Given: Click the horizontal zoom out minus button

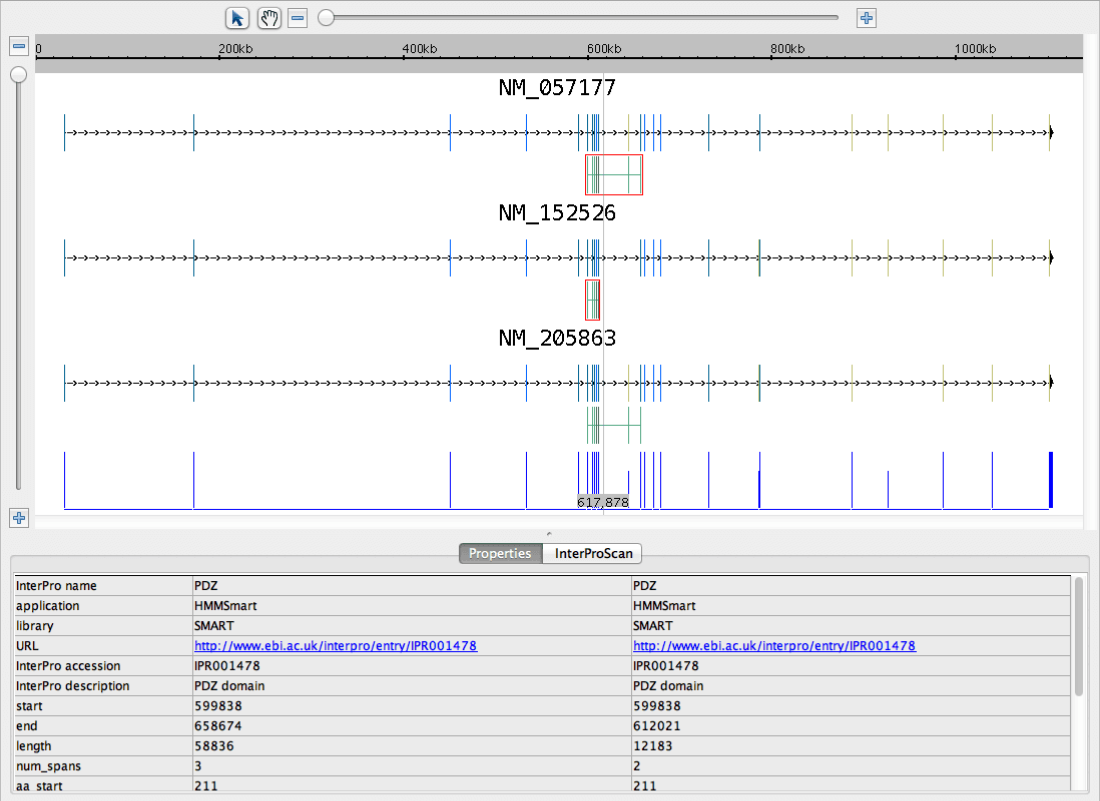Looking at the screenshot, I should click(x=297, y=18).
